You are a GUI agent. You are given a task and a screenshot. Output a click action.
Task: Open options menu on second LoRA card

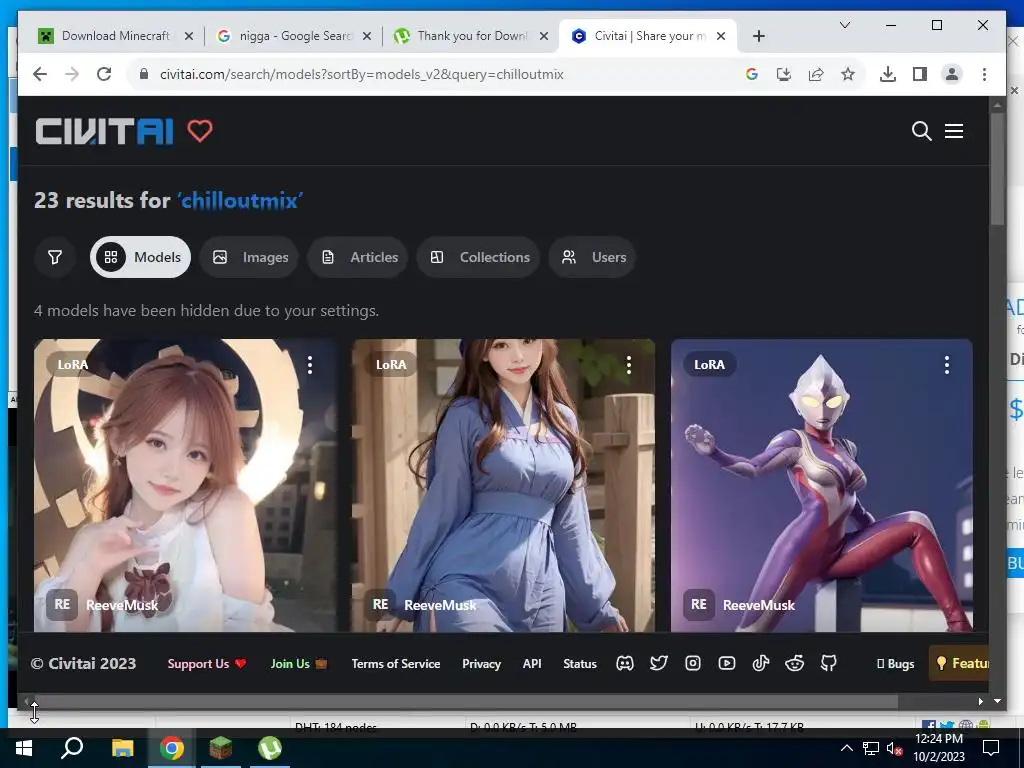629,365
